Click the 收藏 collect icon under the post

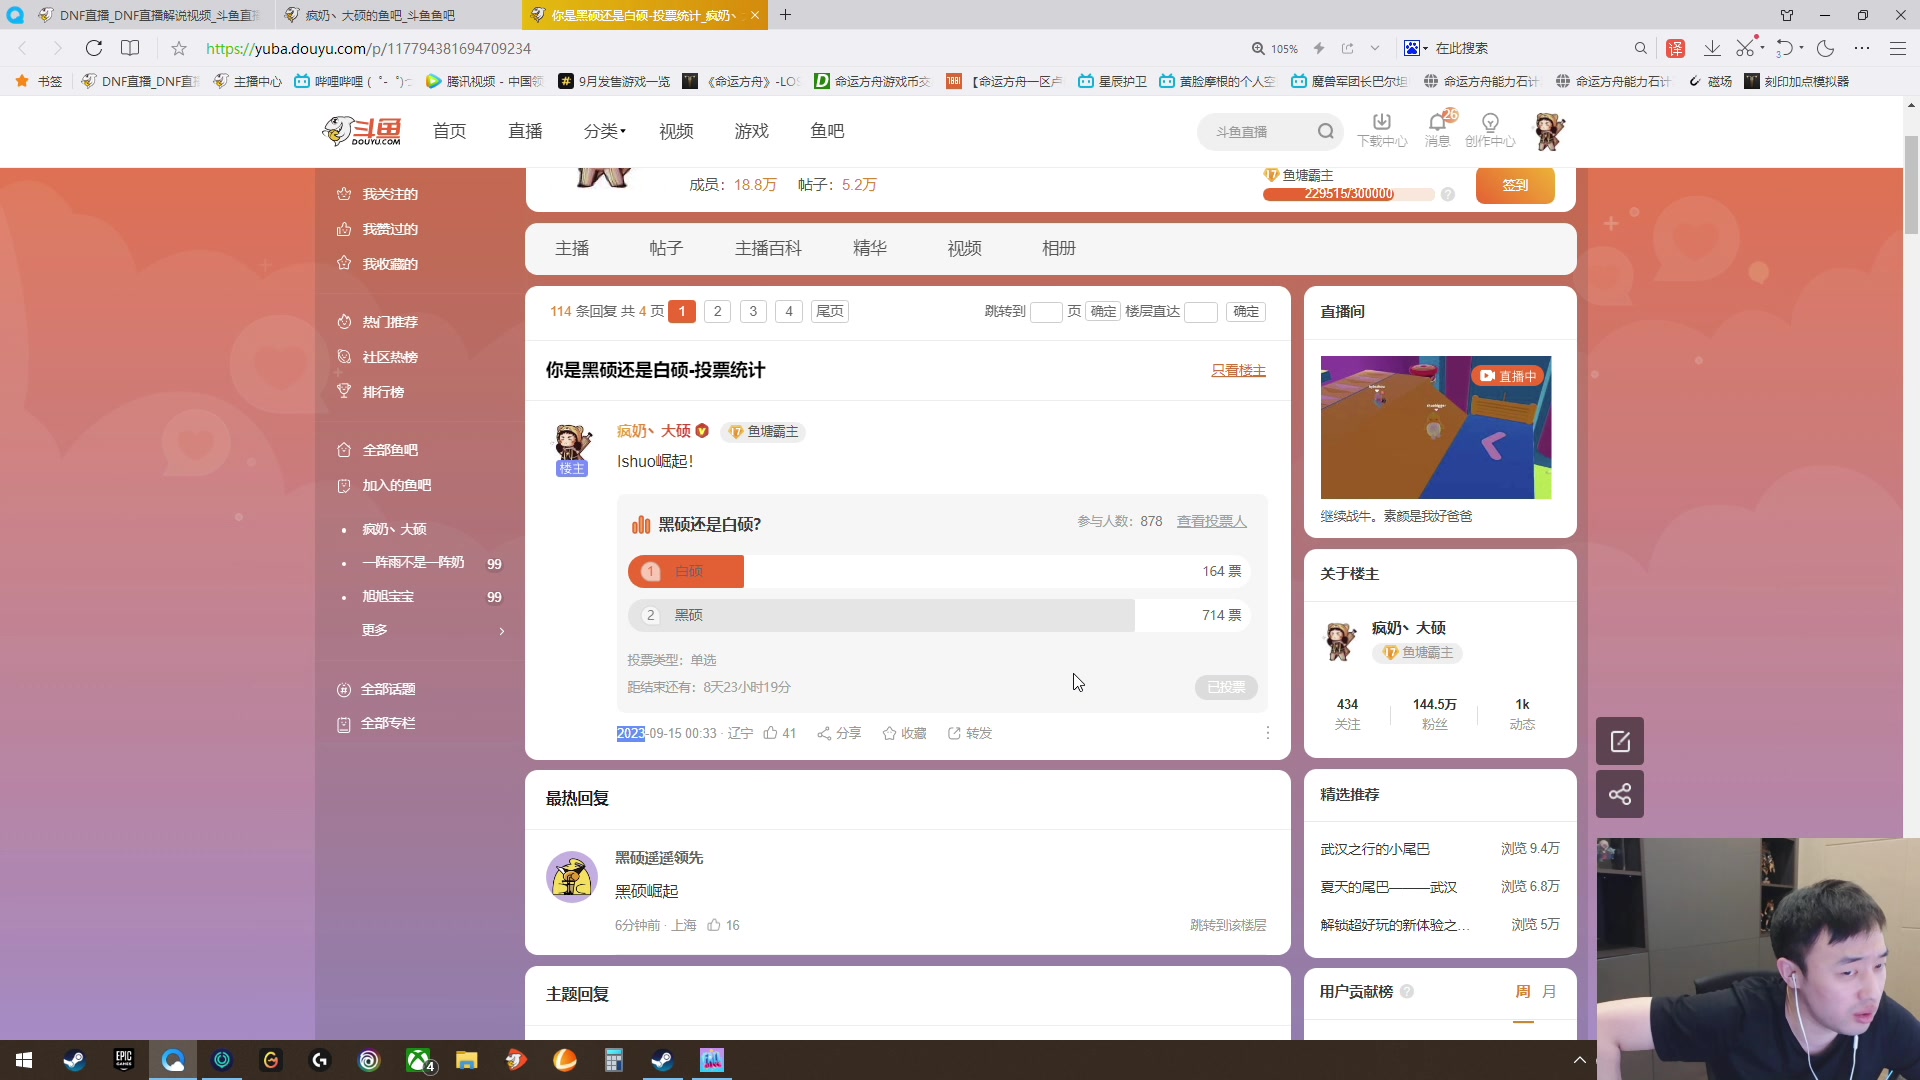pyautogui.click(x=903, y=733)
